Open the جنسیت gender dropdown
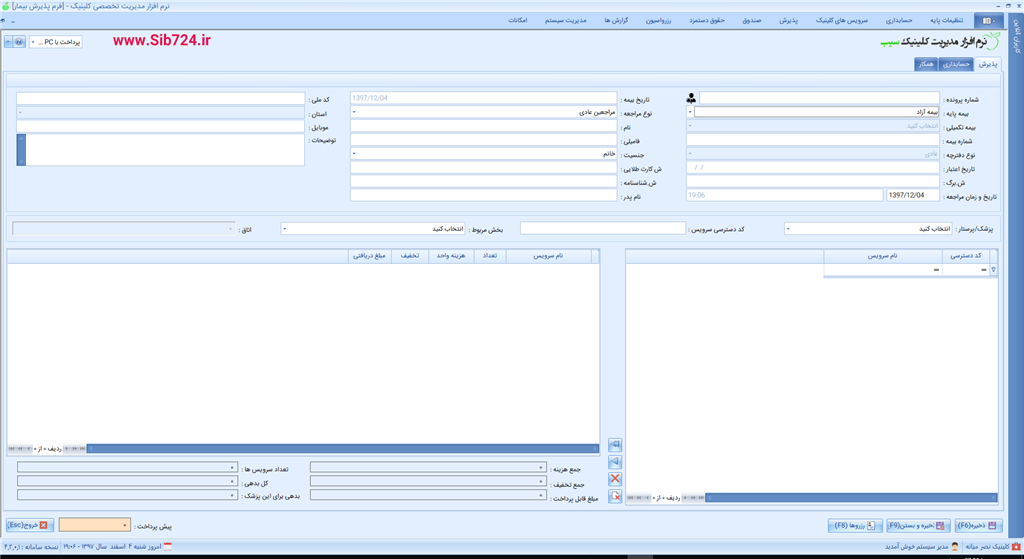 coord(483,154)
